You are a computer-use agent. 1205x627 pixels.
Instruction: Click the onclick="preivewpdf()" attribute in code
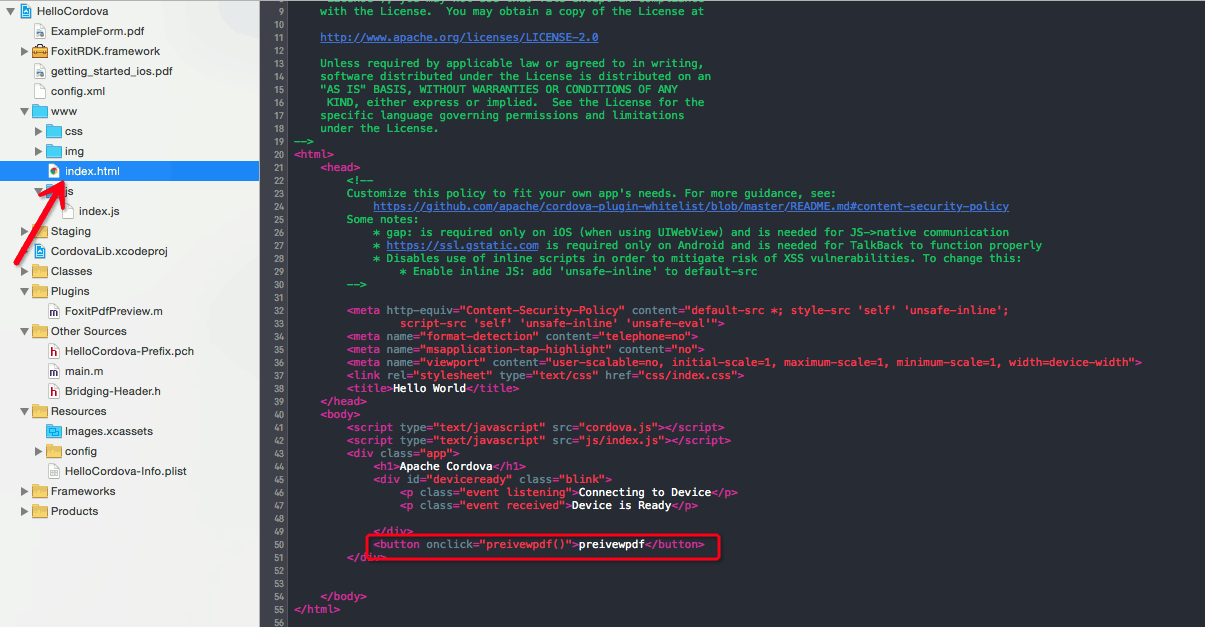499,544
